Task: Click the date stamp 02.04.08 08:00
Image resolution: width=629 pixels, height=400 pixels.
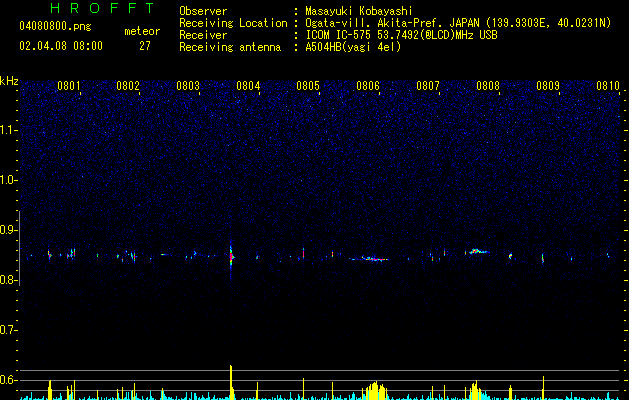Action: click(x=61, y=46)
